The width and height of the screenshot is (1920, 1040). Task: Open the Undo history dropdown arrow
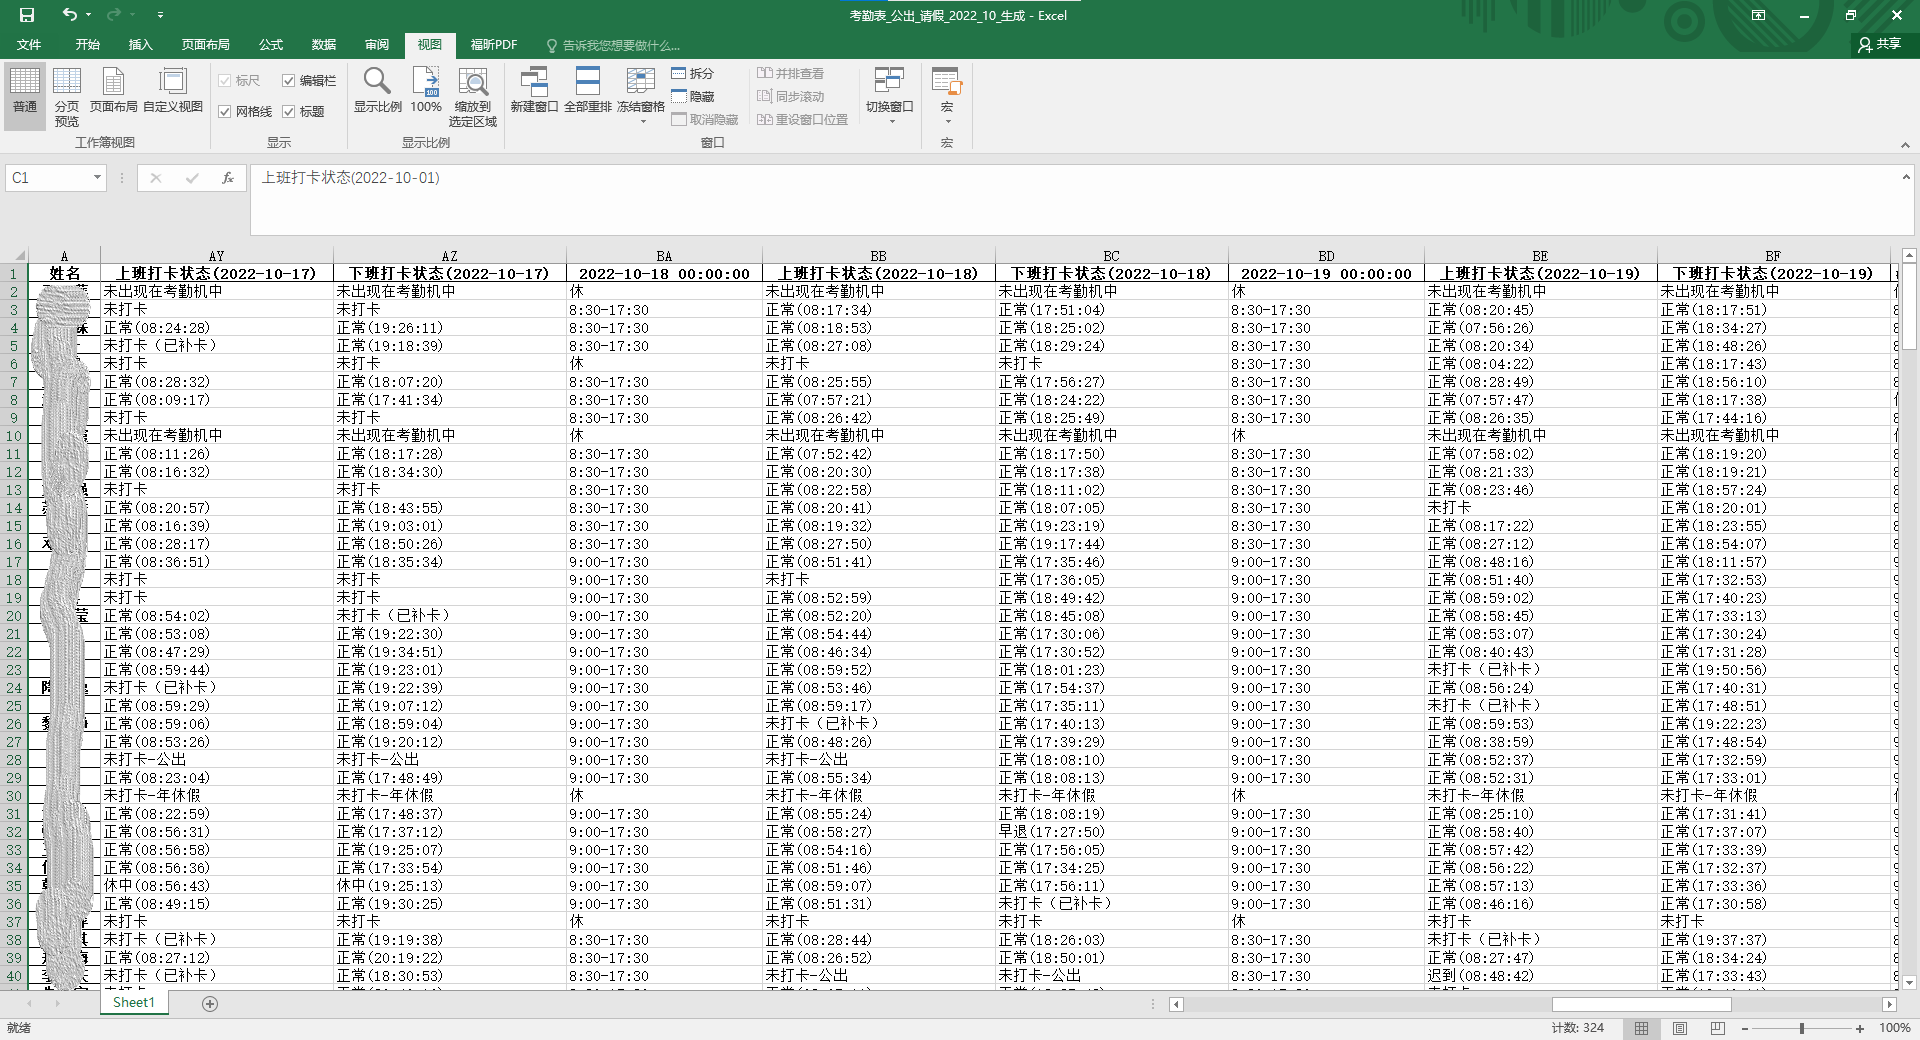pyautogui.click(x=89, y=15)
